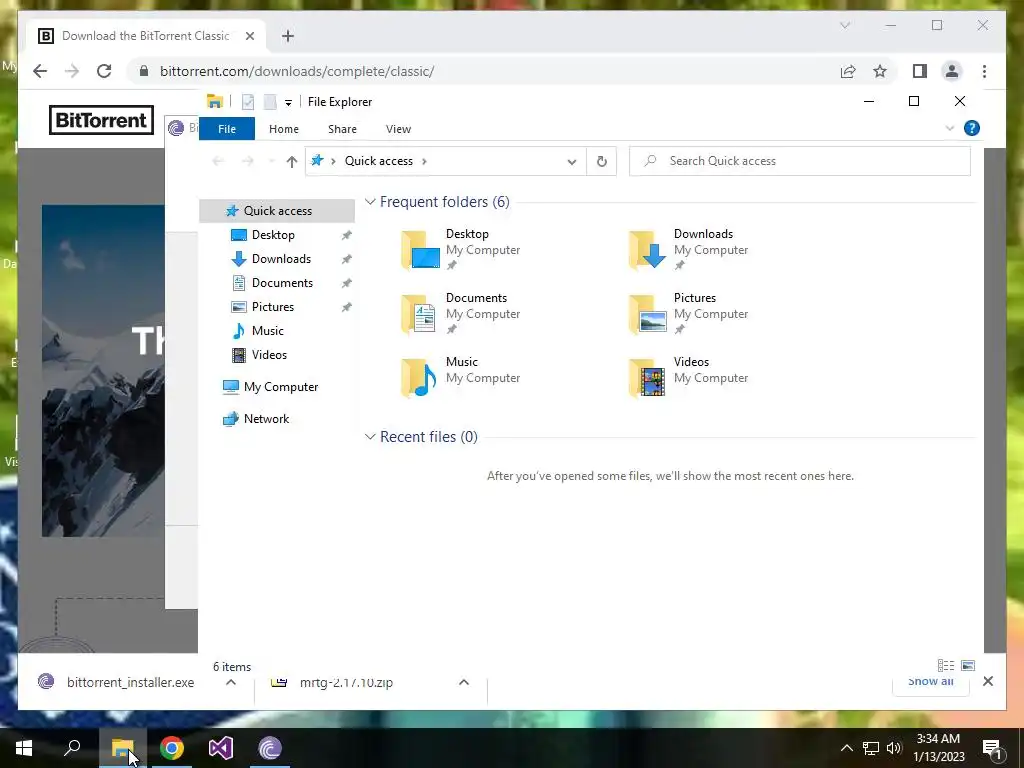1024x768 pixels.
Task: Open the Windows Start menu
Action: [x=24, y=748]
